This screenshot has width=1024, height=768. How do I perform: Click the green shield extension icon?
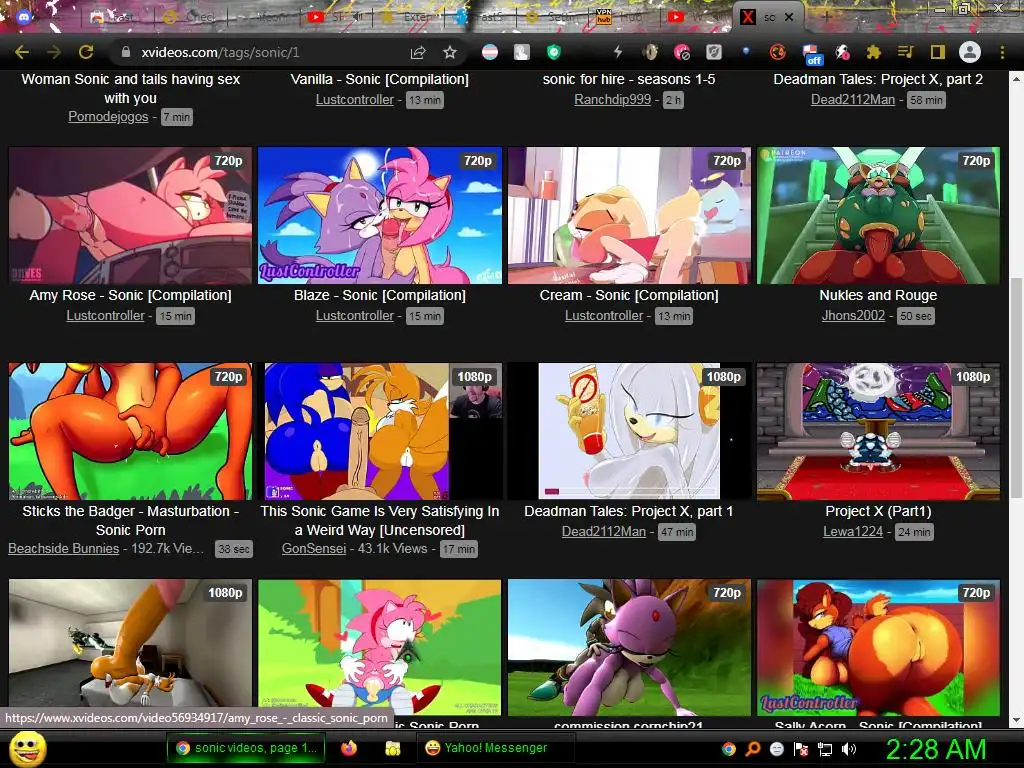tap(554, 52)
